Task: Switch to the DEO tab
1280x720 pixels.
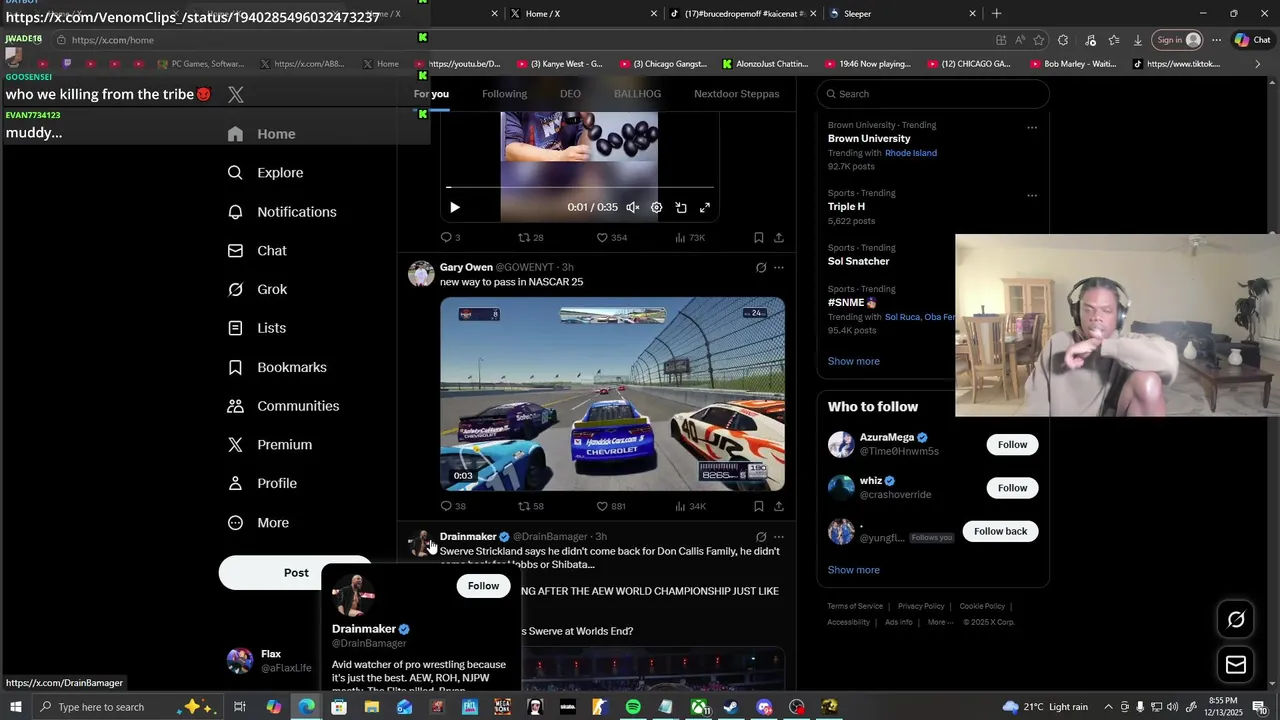Action: [x=570, y=94]
